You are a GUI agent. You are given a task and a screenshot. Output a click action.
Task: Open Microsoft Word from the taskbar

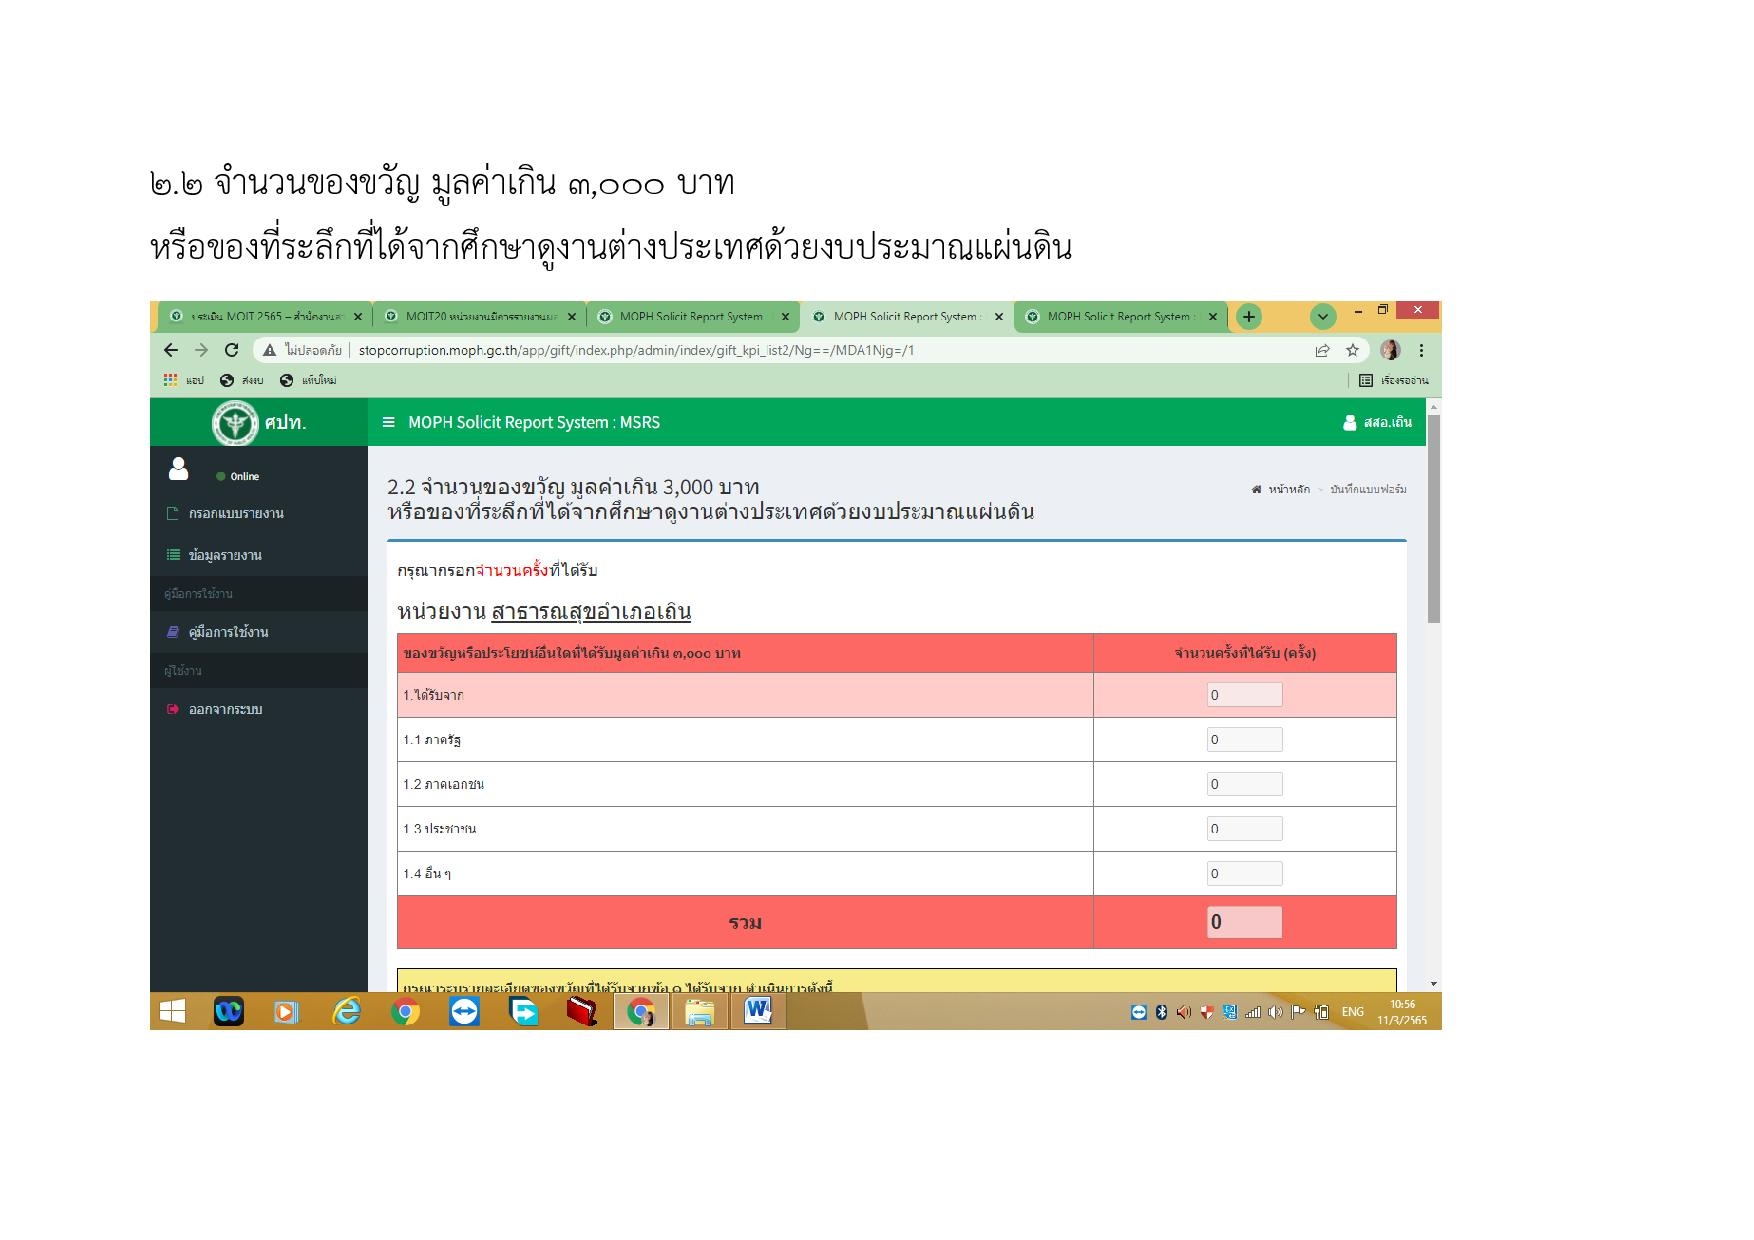(x=758, y=1012)
